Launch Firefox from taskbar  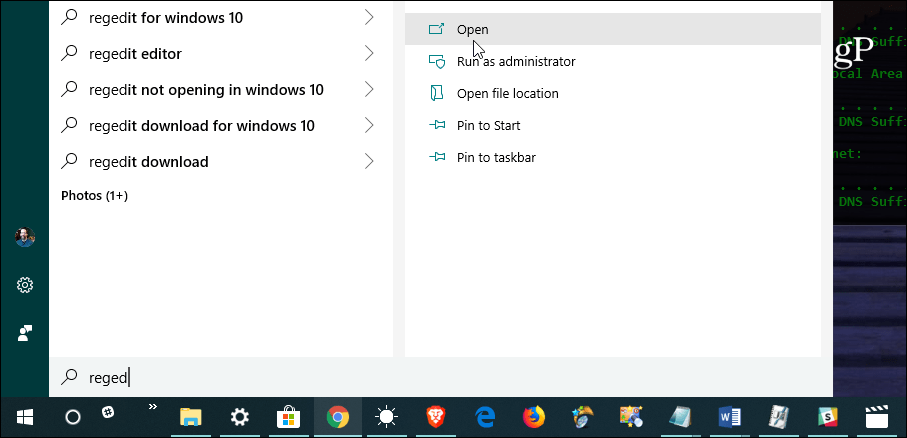coord(534,417)
